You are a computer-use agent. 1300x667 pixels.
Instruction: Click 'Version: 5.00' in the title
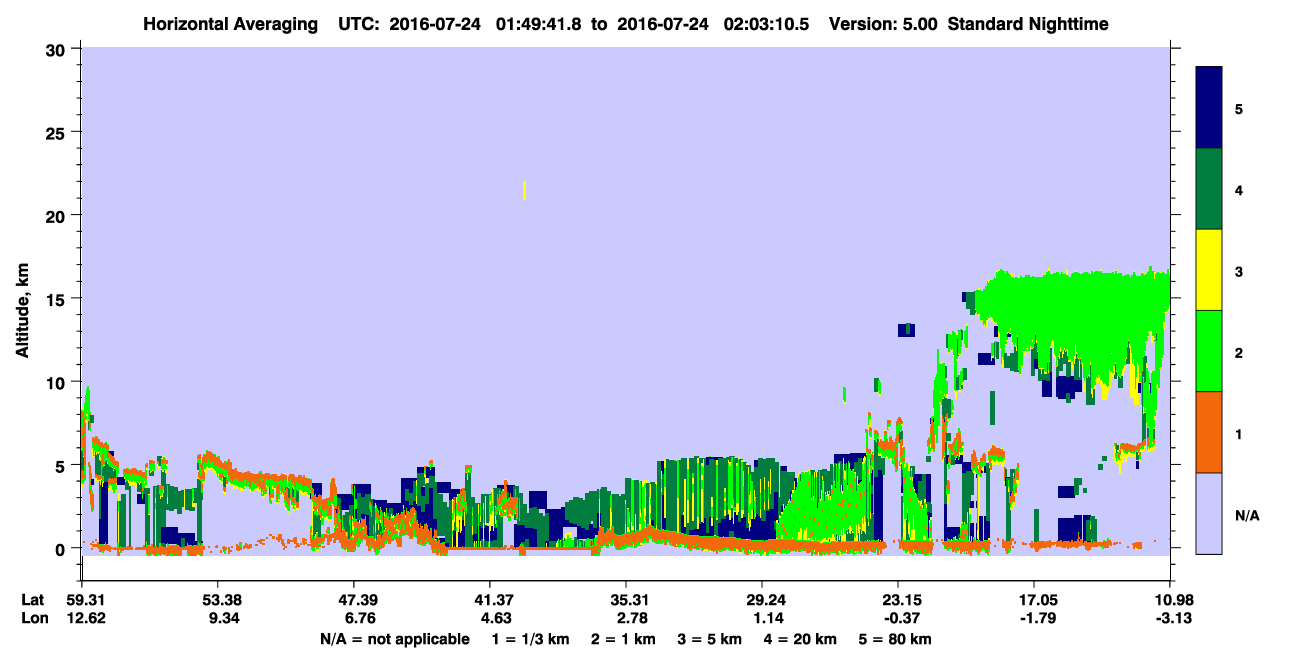[x=883, y=24]
